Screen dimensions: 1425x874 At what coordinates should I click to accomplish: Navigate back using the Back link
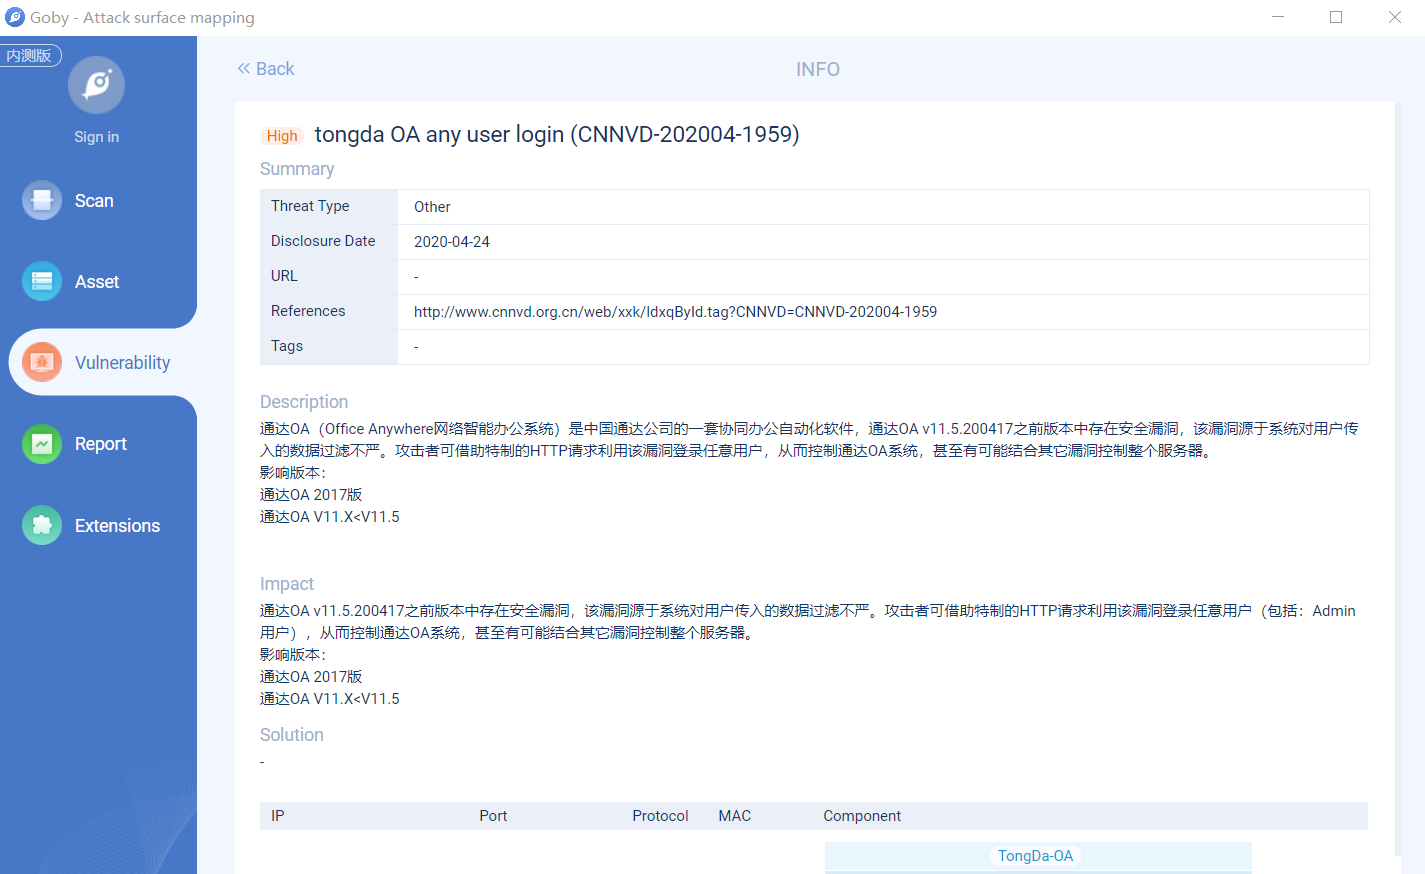[273, 68]
